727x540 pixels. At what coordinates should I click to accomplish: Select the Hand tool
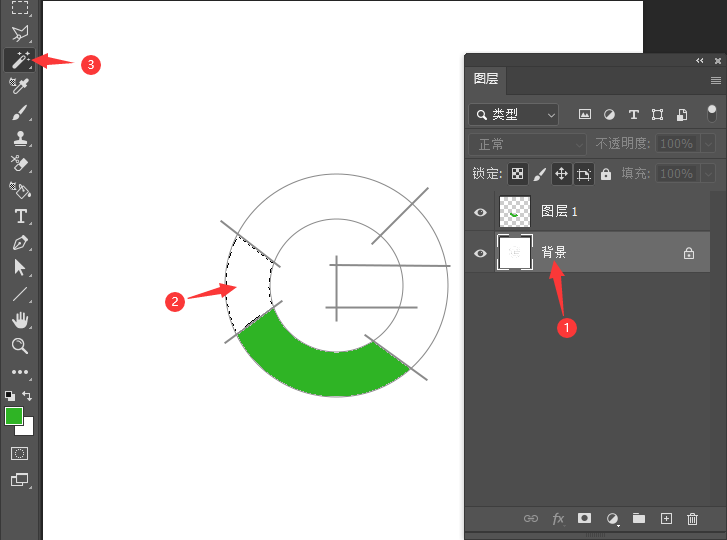pos(19,320)
